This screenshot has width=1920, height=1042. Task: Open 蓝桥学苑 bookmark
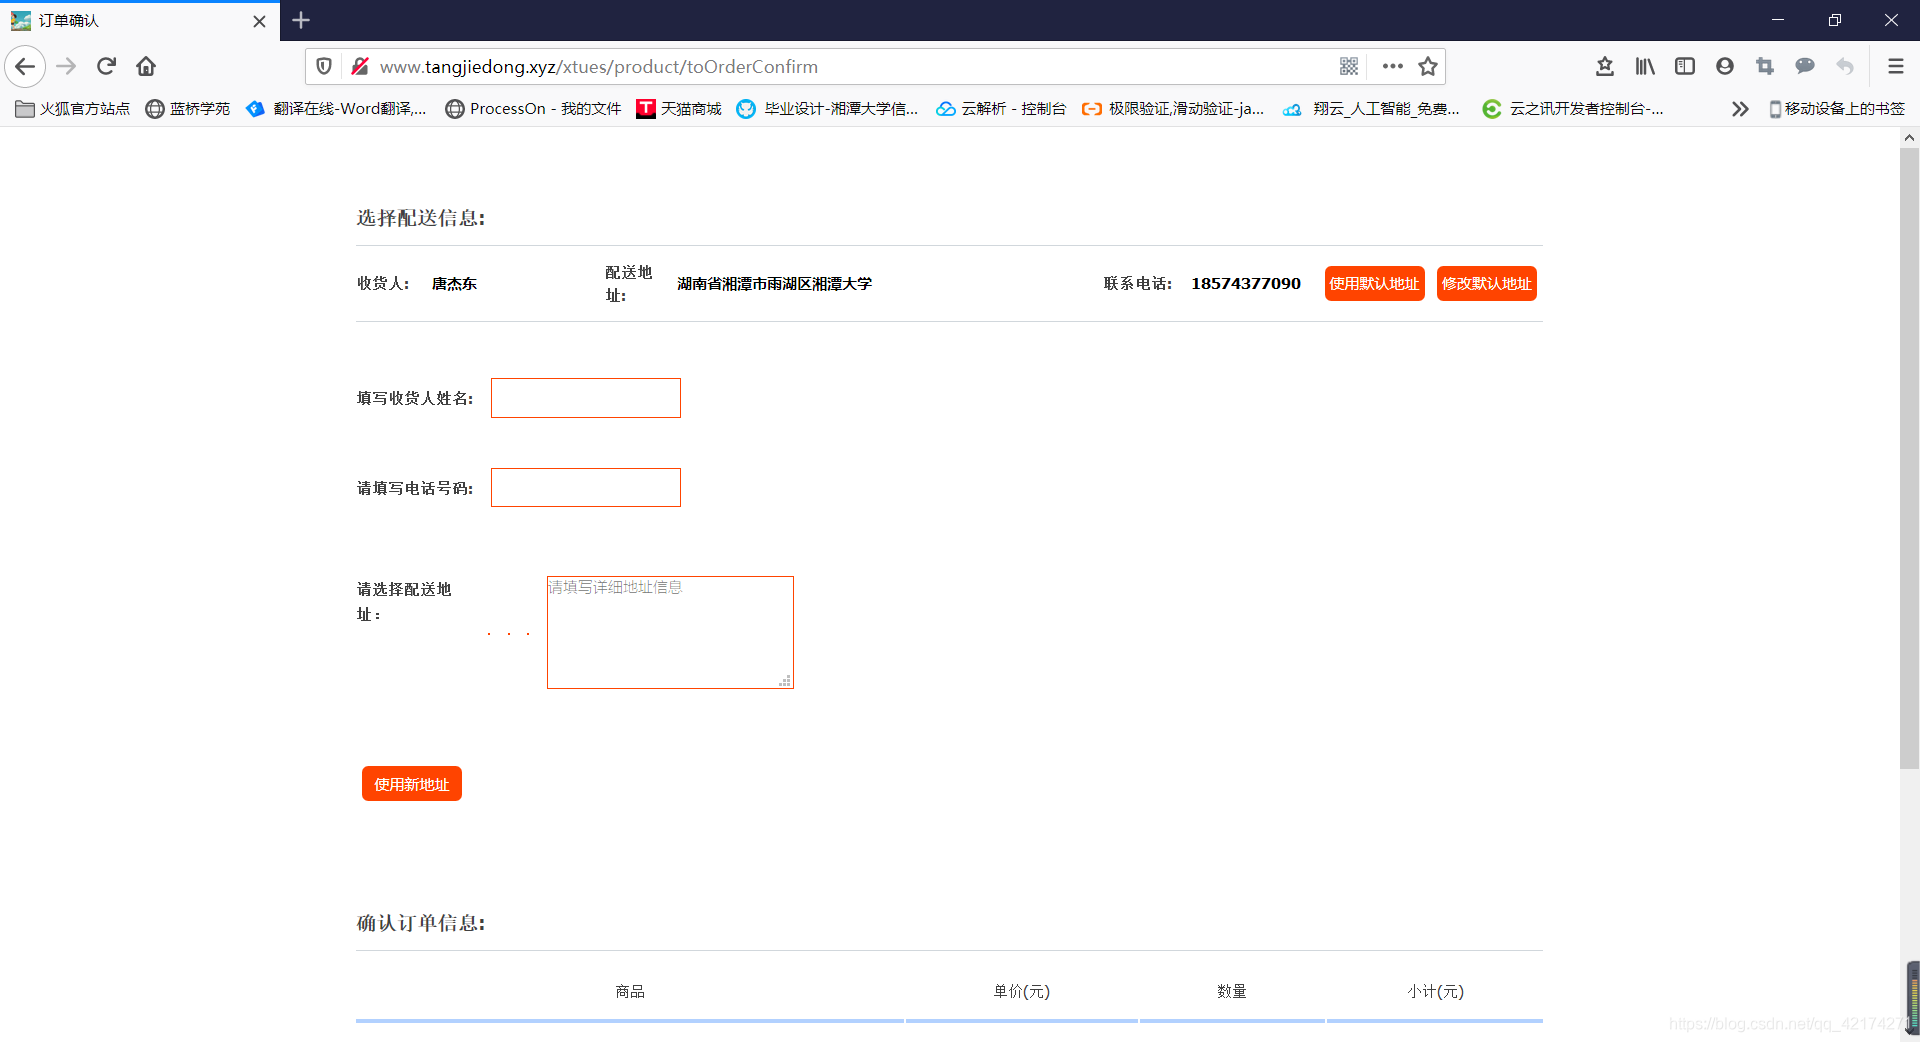click(188, 109)
